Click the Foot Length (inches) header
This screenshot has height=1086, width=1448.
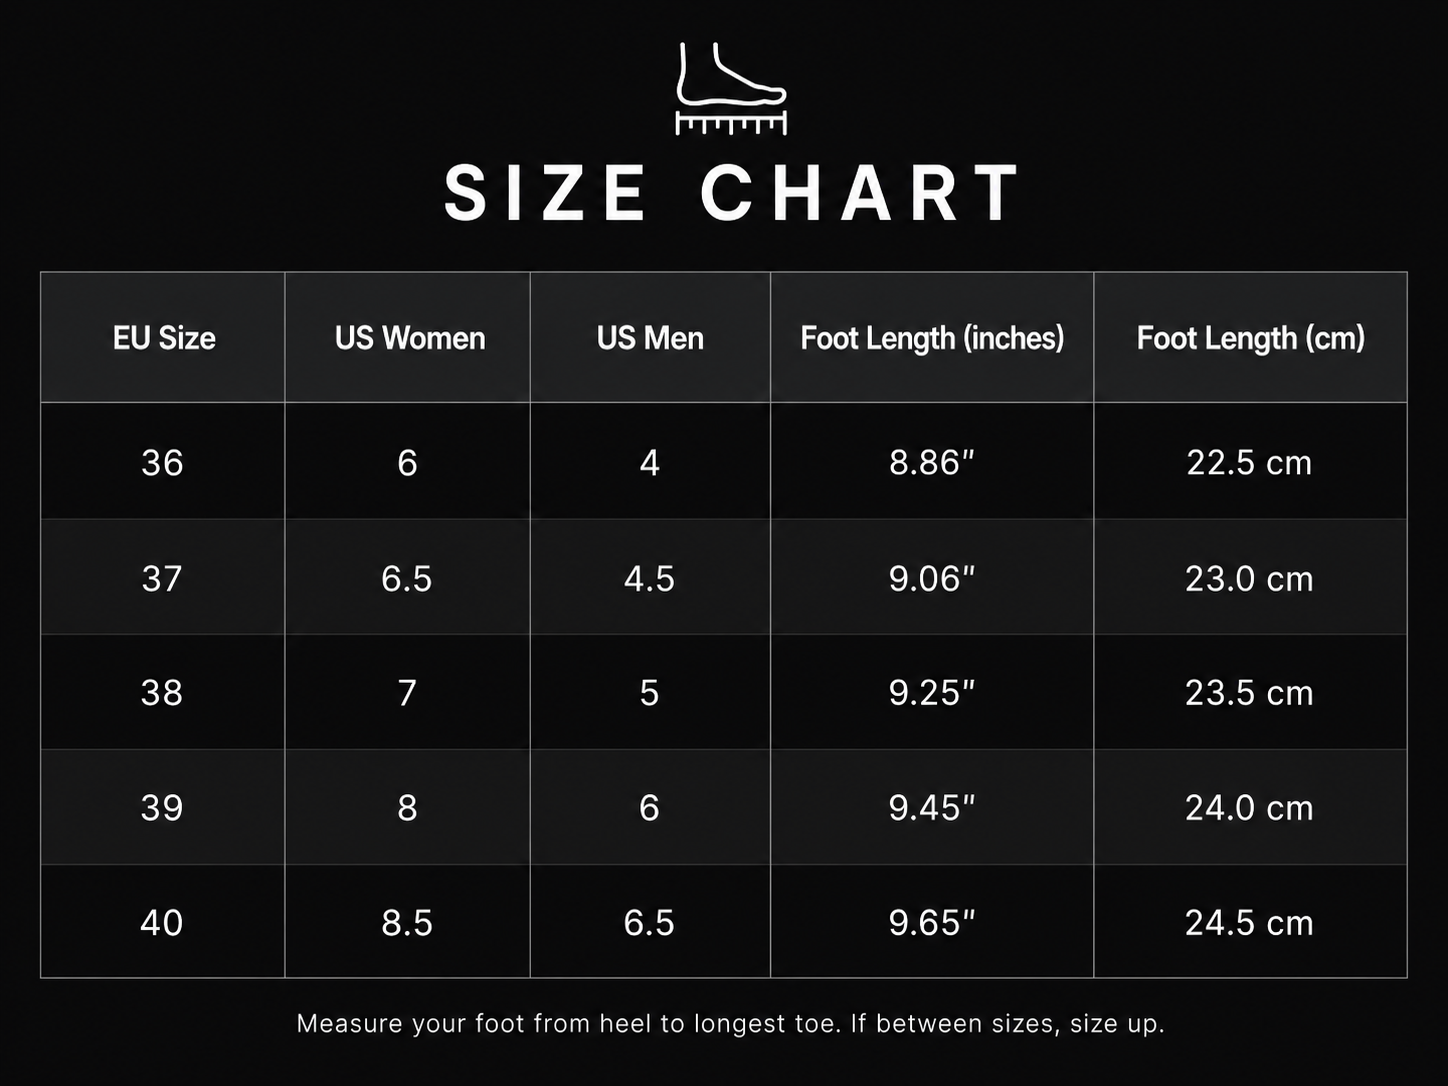(x=932, y=338)
